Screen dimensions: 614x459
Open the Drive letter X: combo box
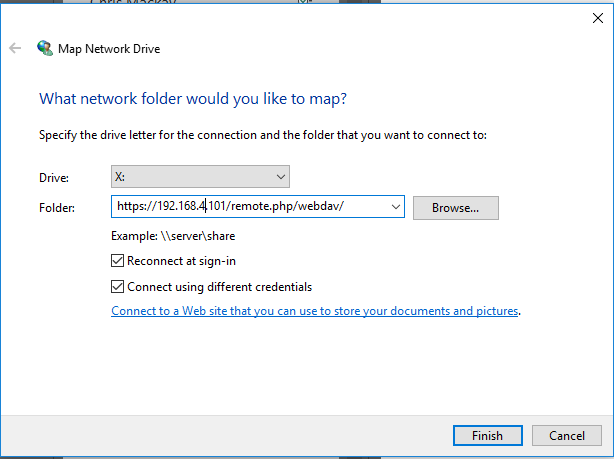200,177
